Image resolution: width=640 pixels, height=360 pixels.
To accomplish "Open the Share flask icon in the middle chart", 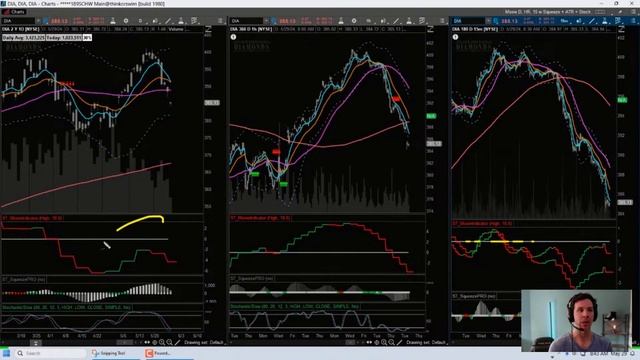I will click(341, 21).
